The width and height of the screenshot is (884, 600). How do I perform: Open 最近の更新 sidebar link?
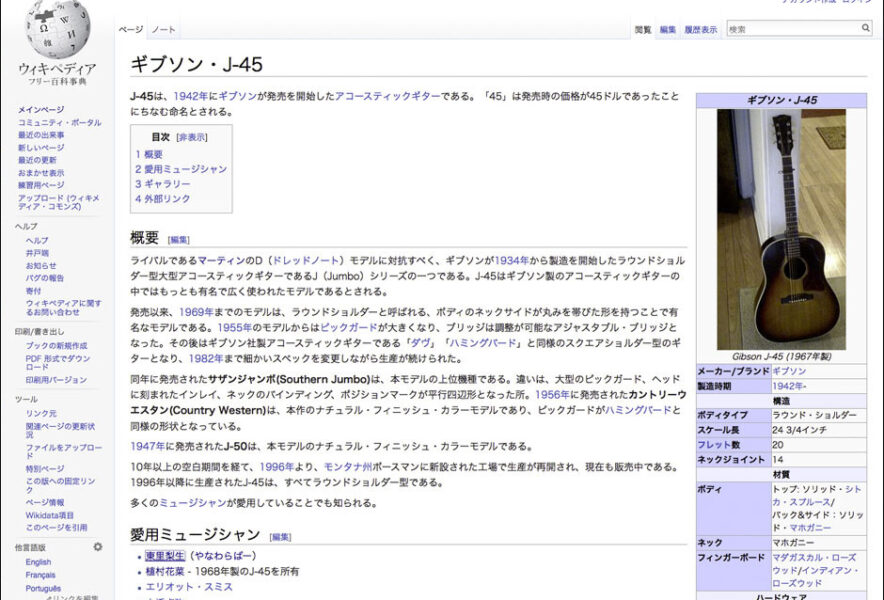click(x=37, y=160)
